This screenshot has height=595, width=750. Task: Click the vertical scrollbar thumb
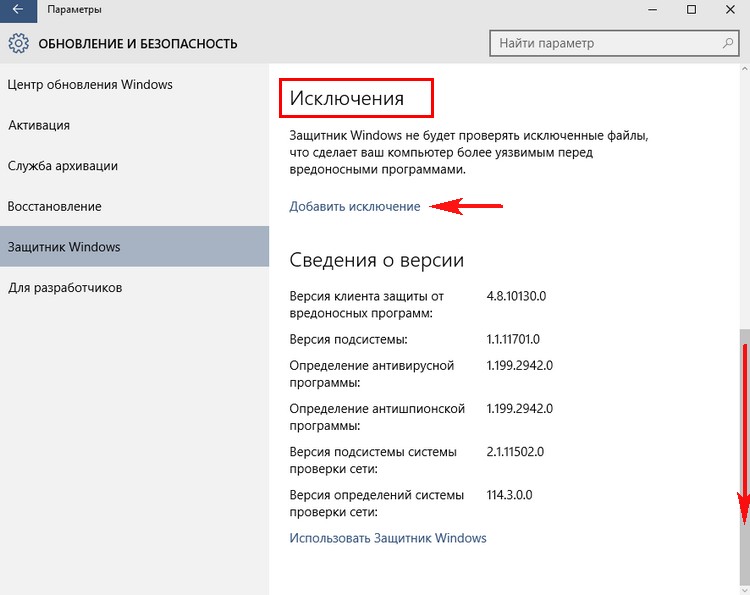pyautogui.click(x=745, y=457)
